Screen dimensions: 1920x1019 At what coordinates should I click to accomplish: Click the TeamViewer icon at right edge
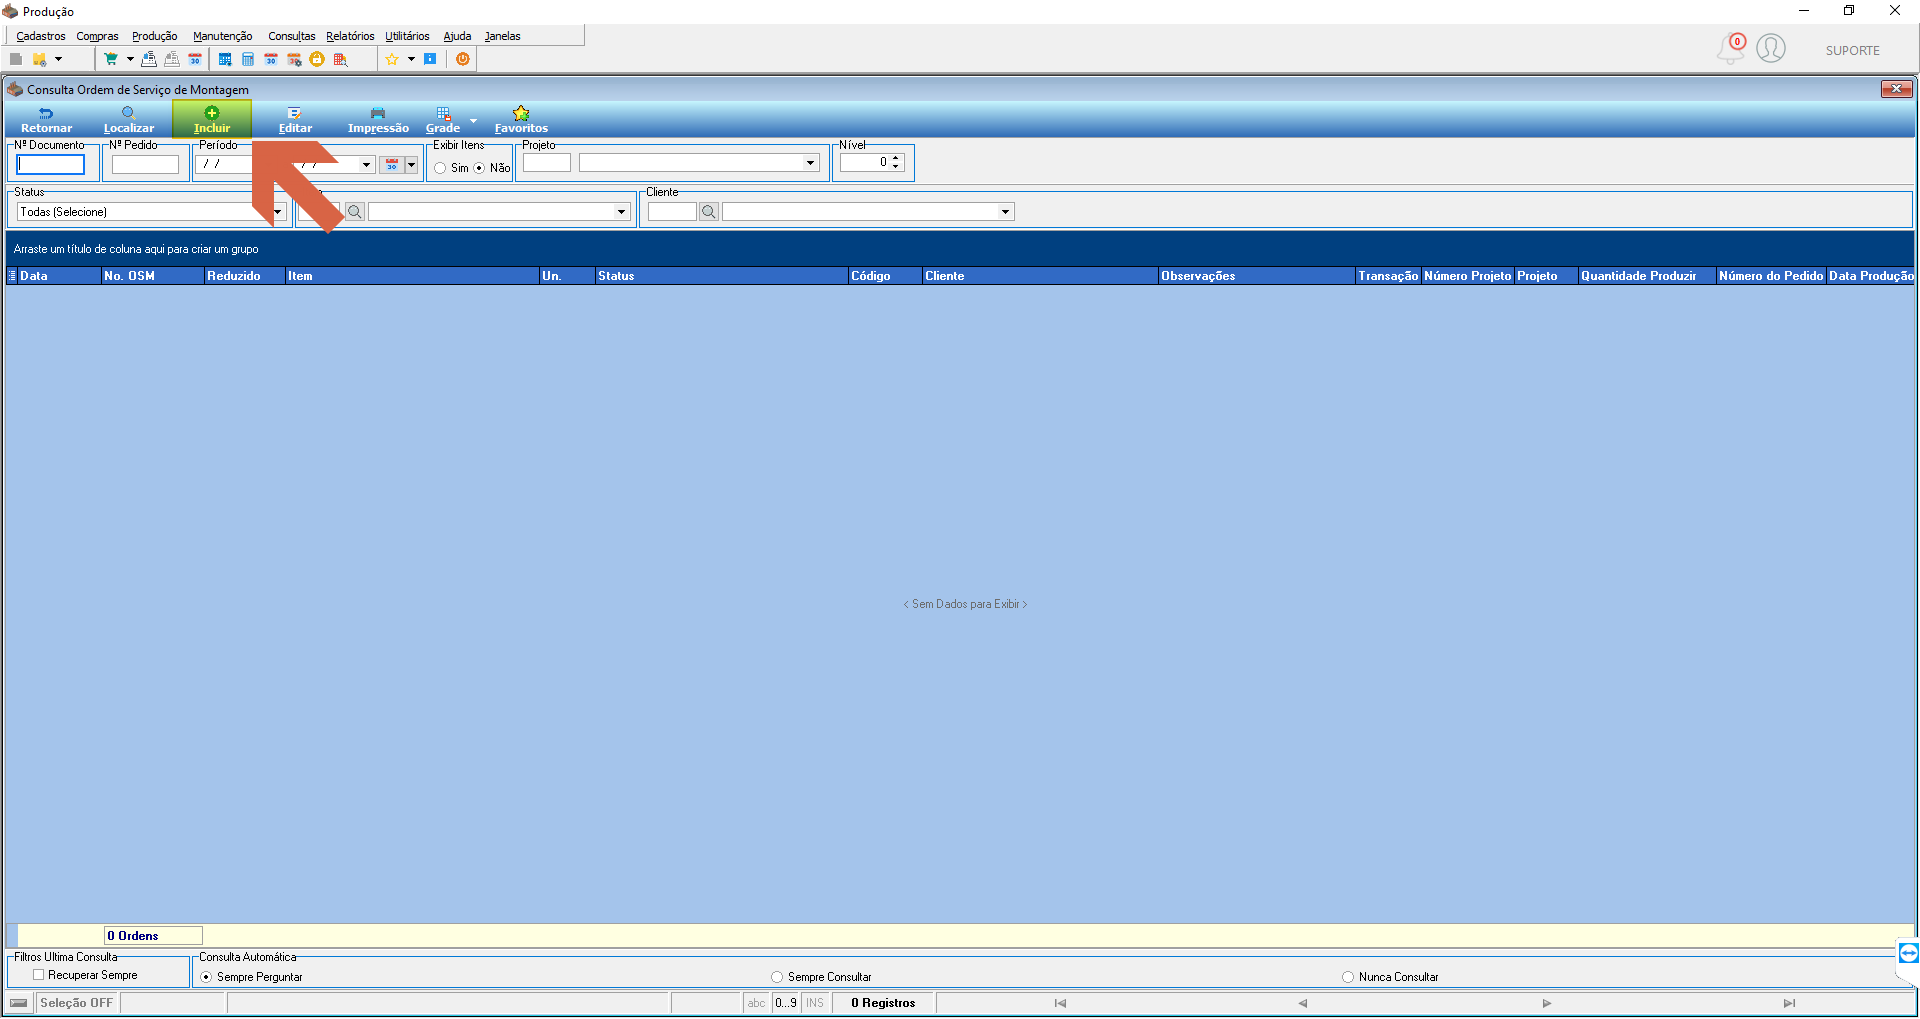click(x=1908, y=953)
